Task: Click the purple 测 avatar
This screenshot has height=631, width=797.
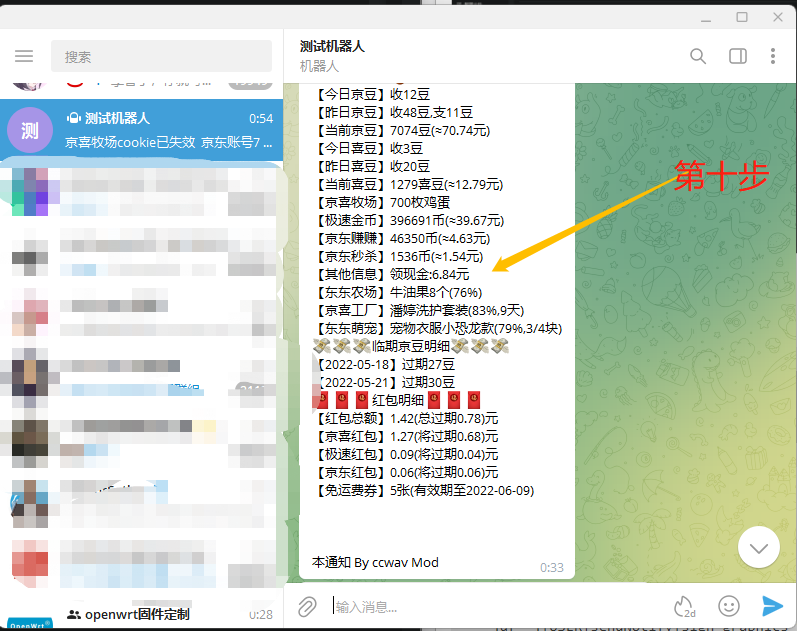Action: point(29,130)
